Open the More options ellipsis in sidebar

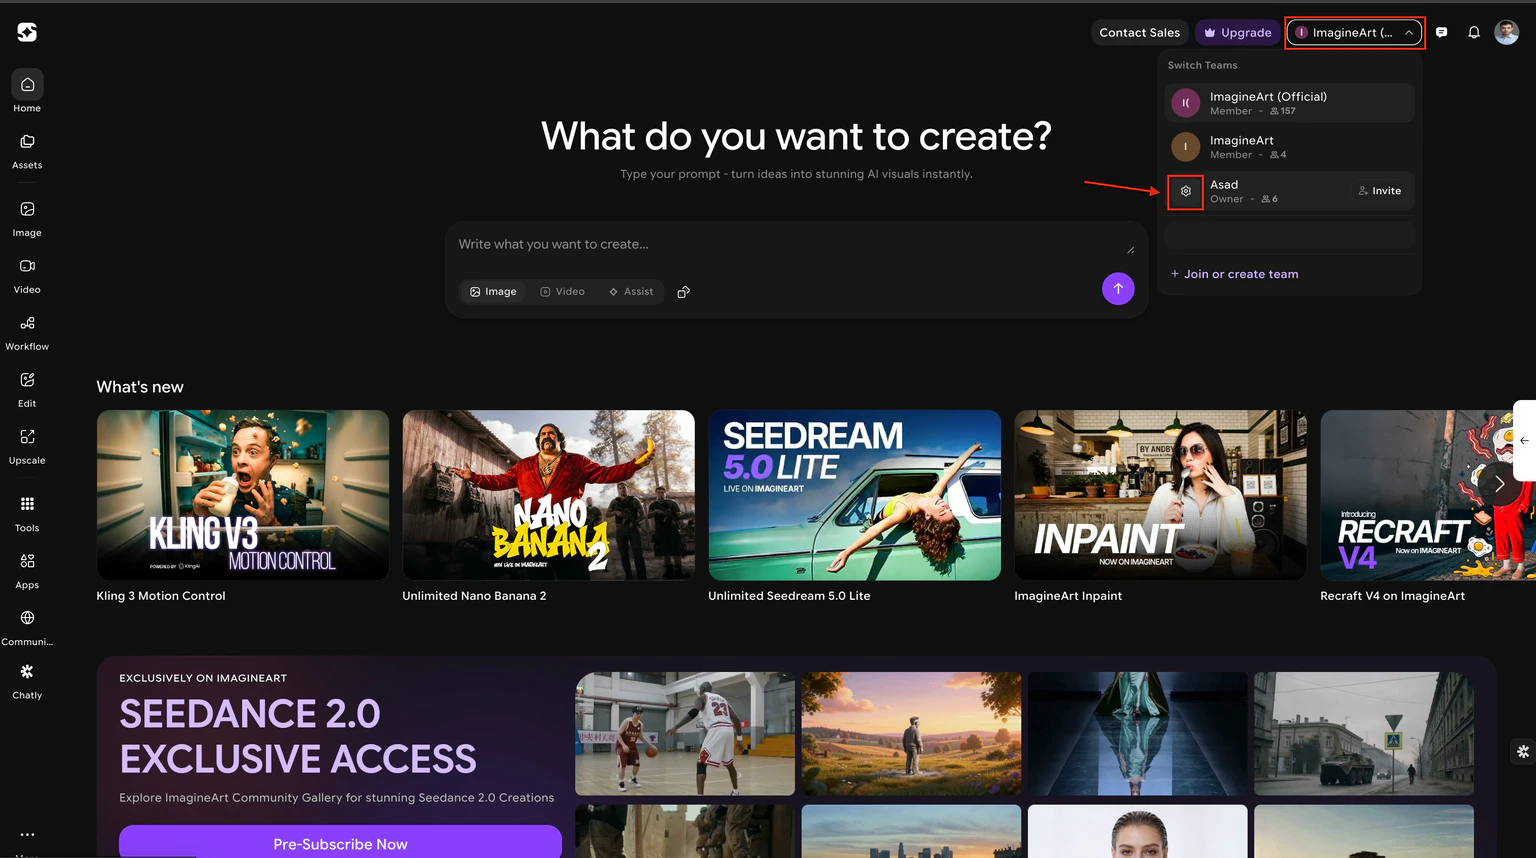click(27, 834)
